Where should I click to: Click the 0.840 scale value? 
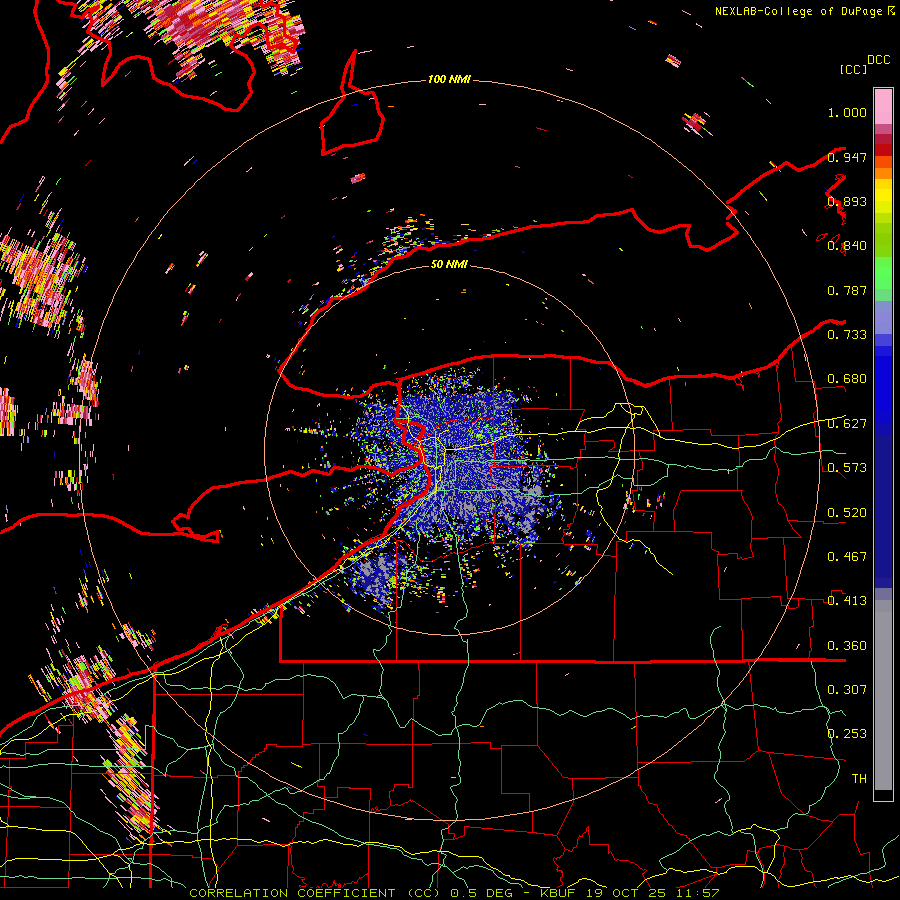(847, 246)
